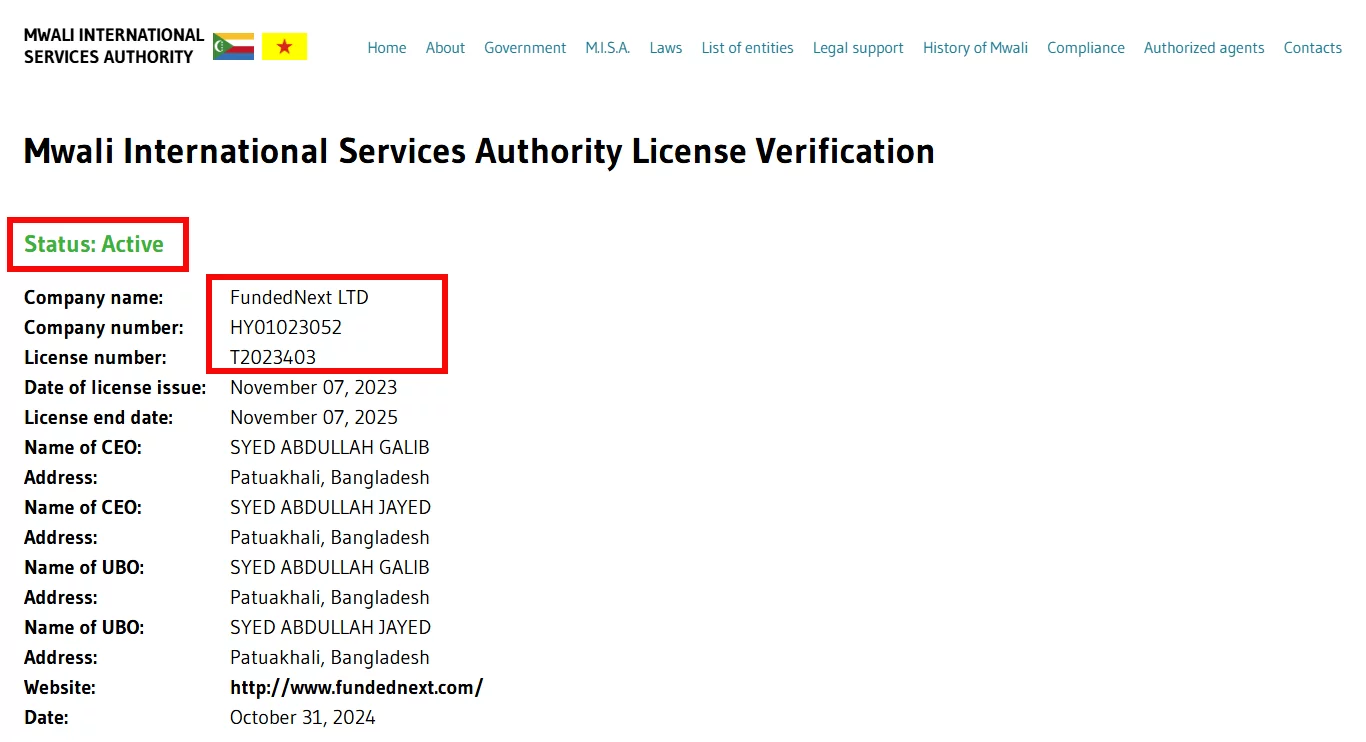Select license issue date November 07, 2023
Image resolution: width=1366 pixels, height=742 pixels.
[x=314, y=387]
